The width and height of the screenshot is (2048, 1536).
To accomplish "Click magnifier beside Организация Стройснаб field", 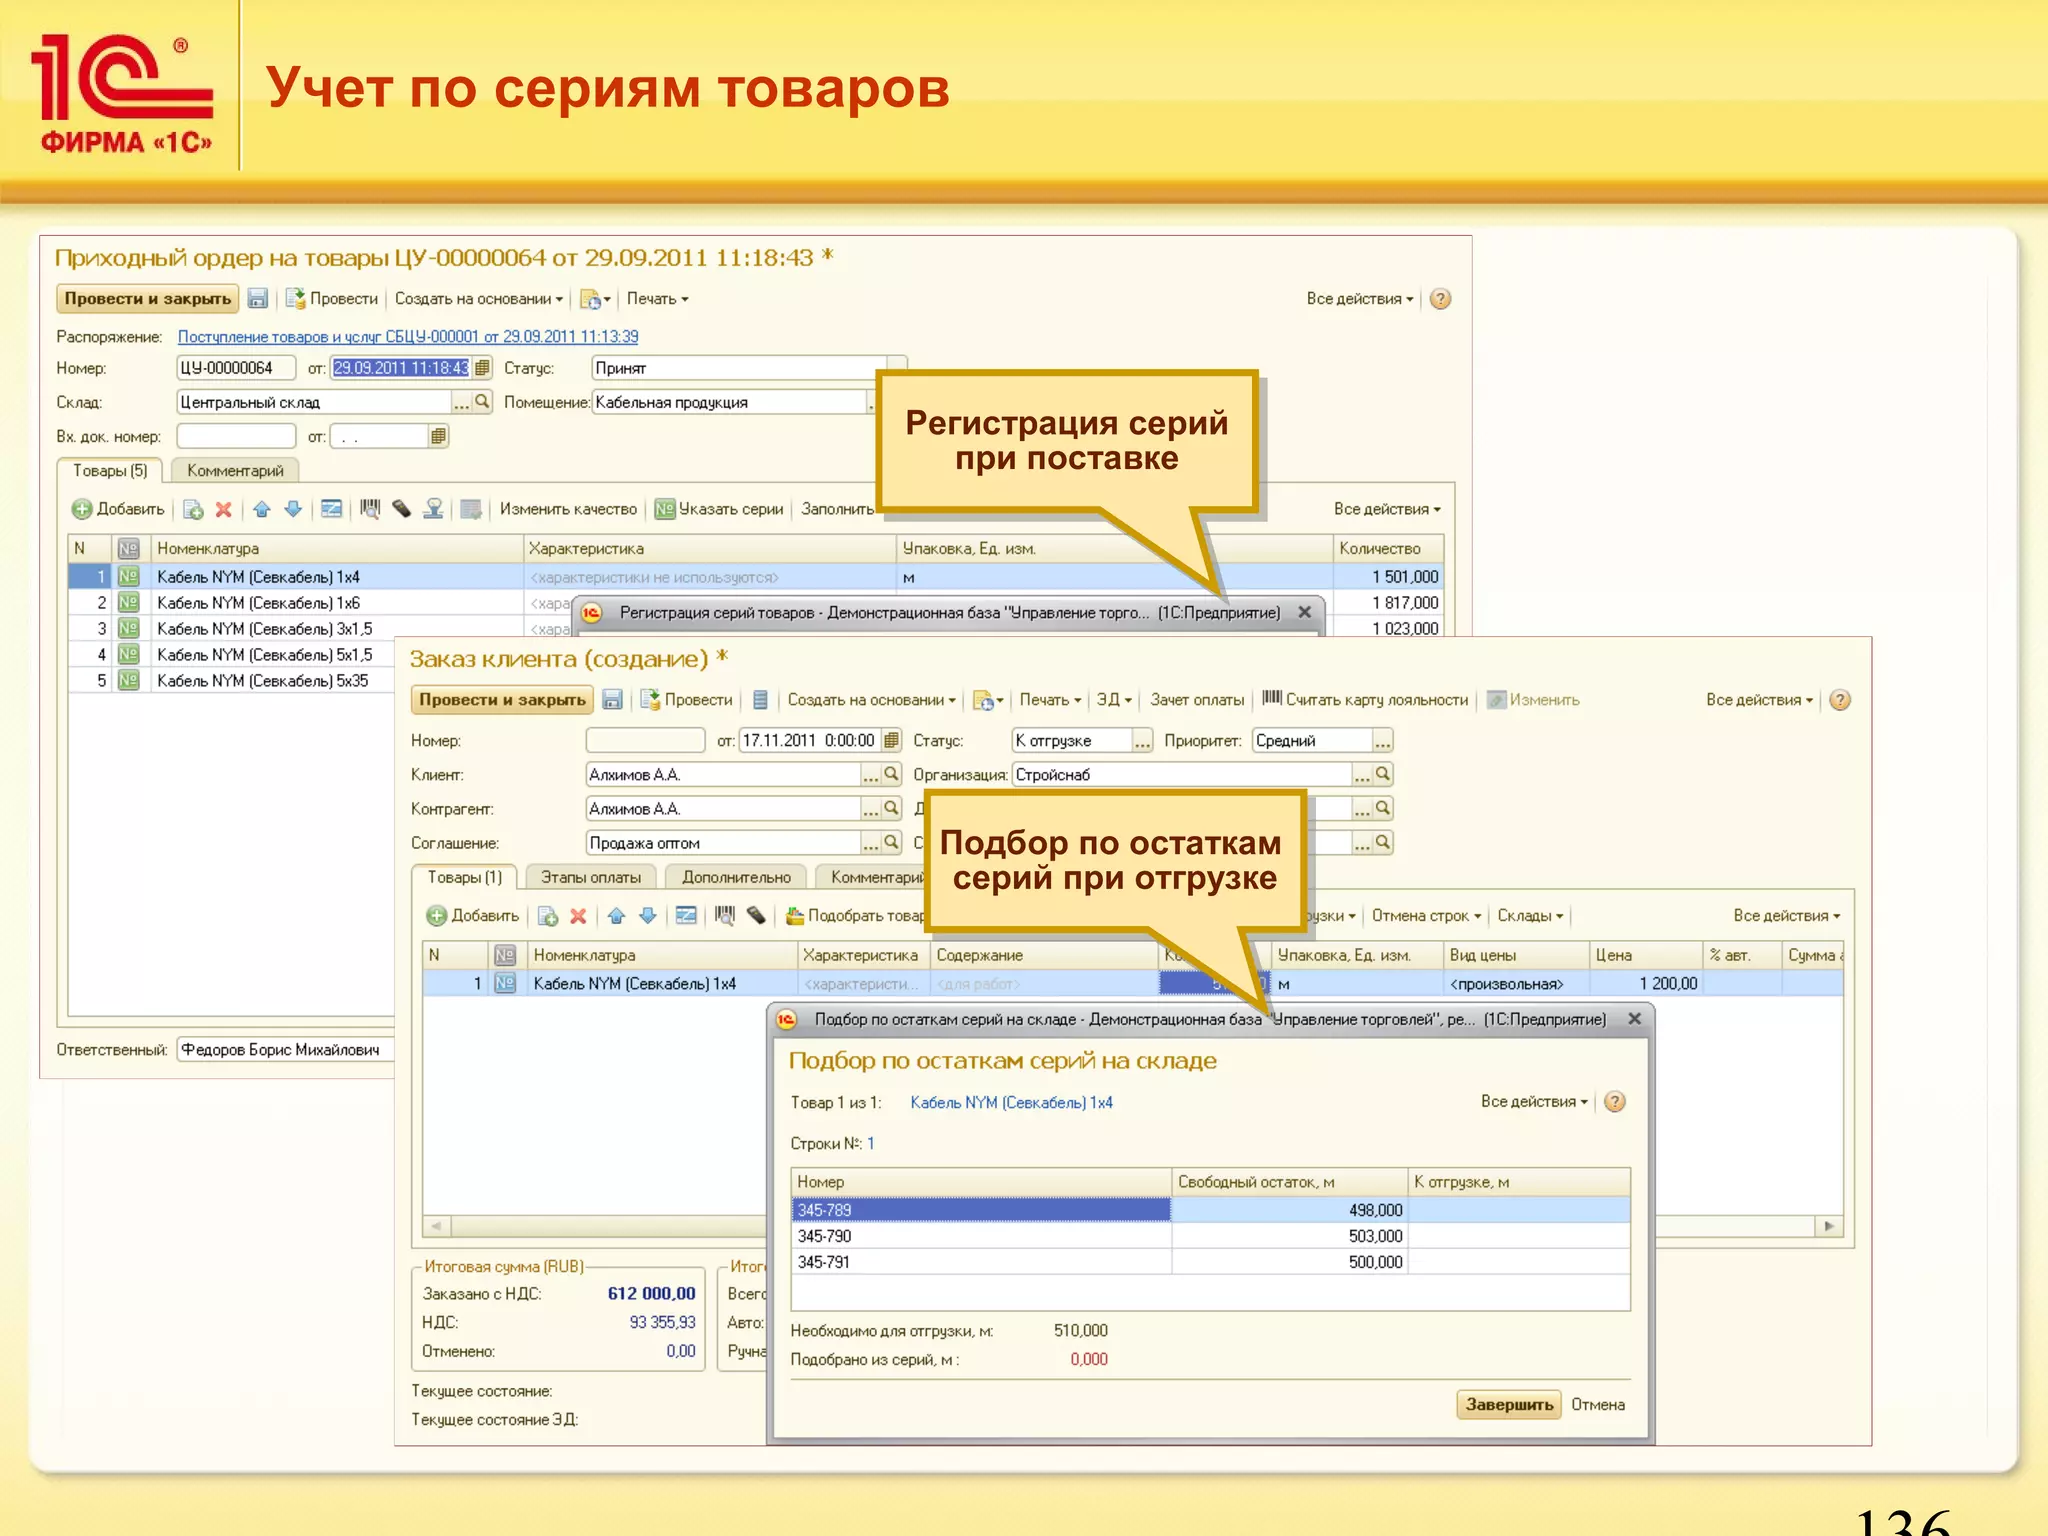I will pos(1383,774).
